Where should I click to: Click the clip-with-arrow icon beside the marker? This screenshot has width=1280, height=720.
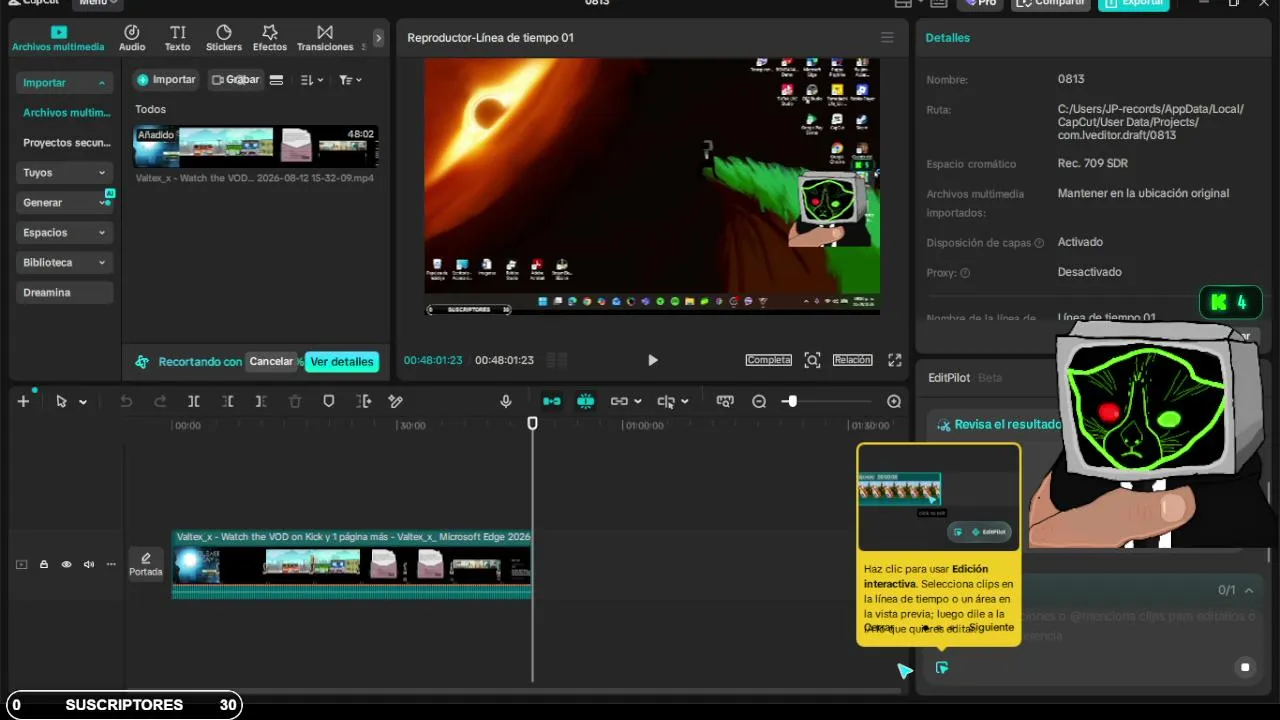(363, 401)
